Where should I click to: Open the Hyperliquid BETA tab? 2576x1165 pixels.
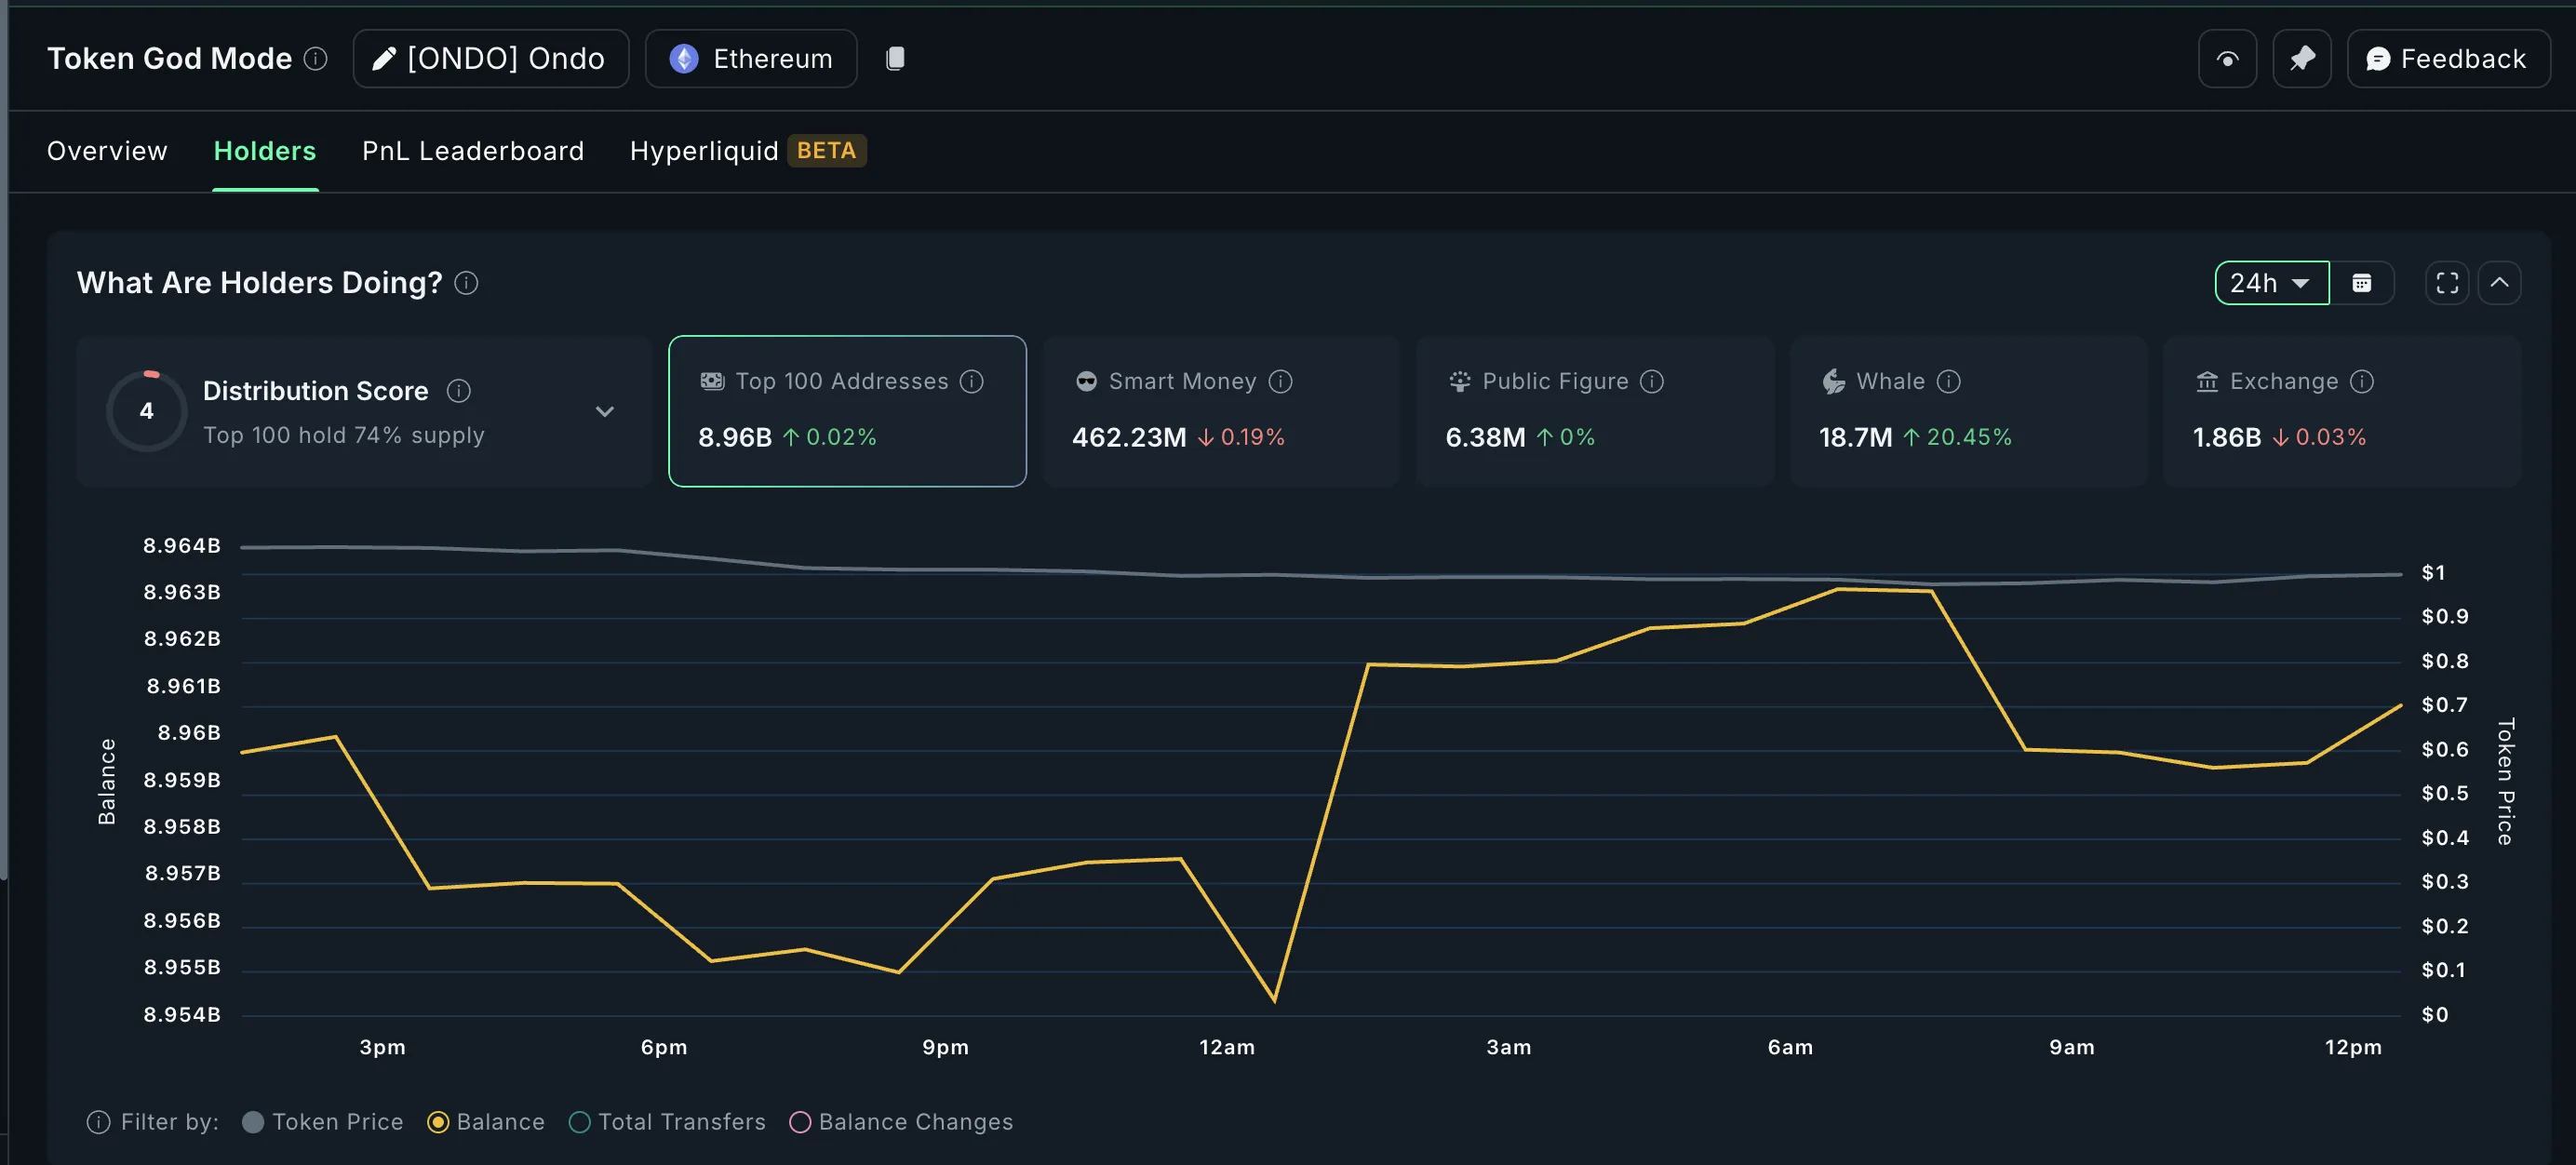[745, 151]
